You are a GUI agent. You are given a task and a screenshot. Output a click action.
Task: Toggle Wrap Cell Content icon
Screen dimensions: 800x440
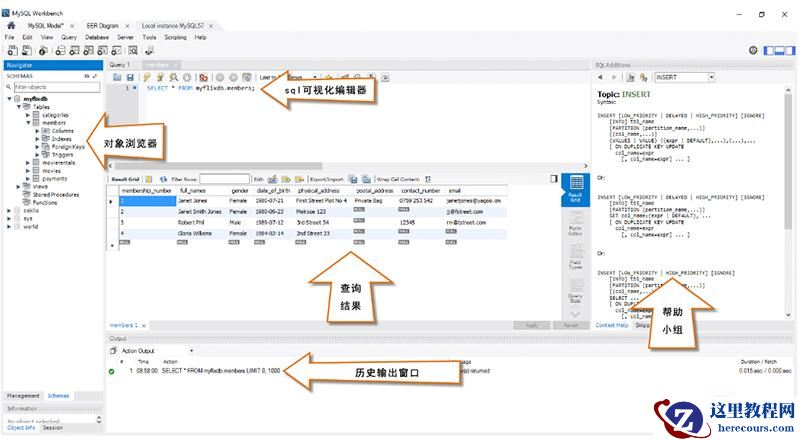point(428,179)
